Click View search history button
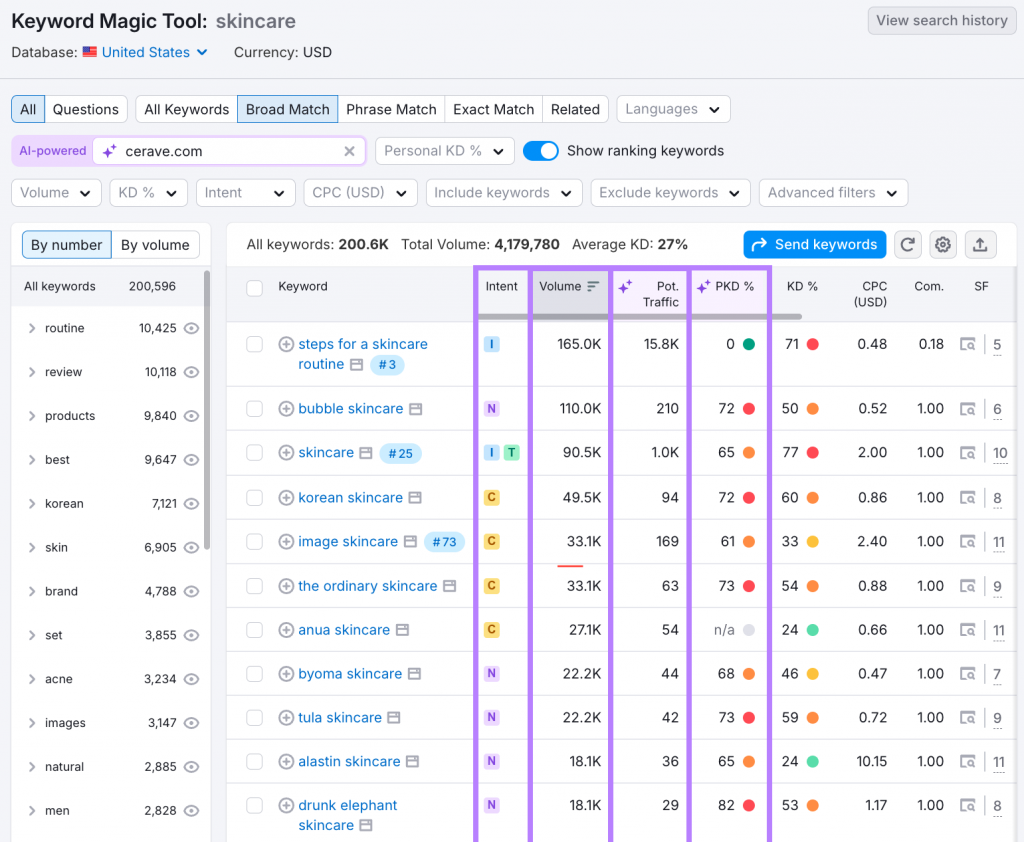Viewport: 1024px width, 842px height. (x=942, y=20)
